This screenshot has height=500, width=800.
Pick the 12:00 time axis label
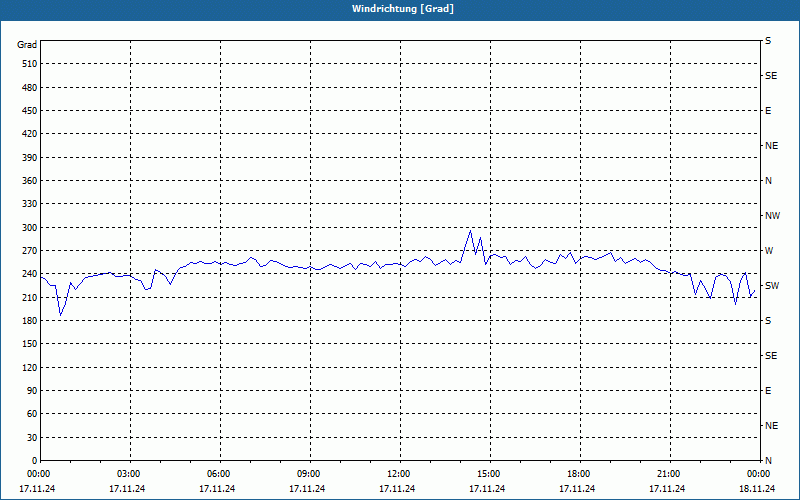pyautogui.click(x=400, y=474)
